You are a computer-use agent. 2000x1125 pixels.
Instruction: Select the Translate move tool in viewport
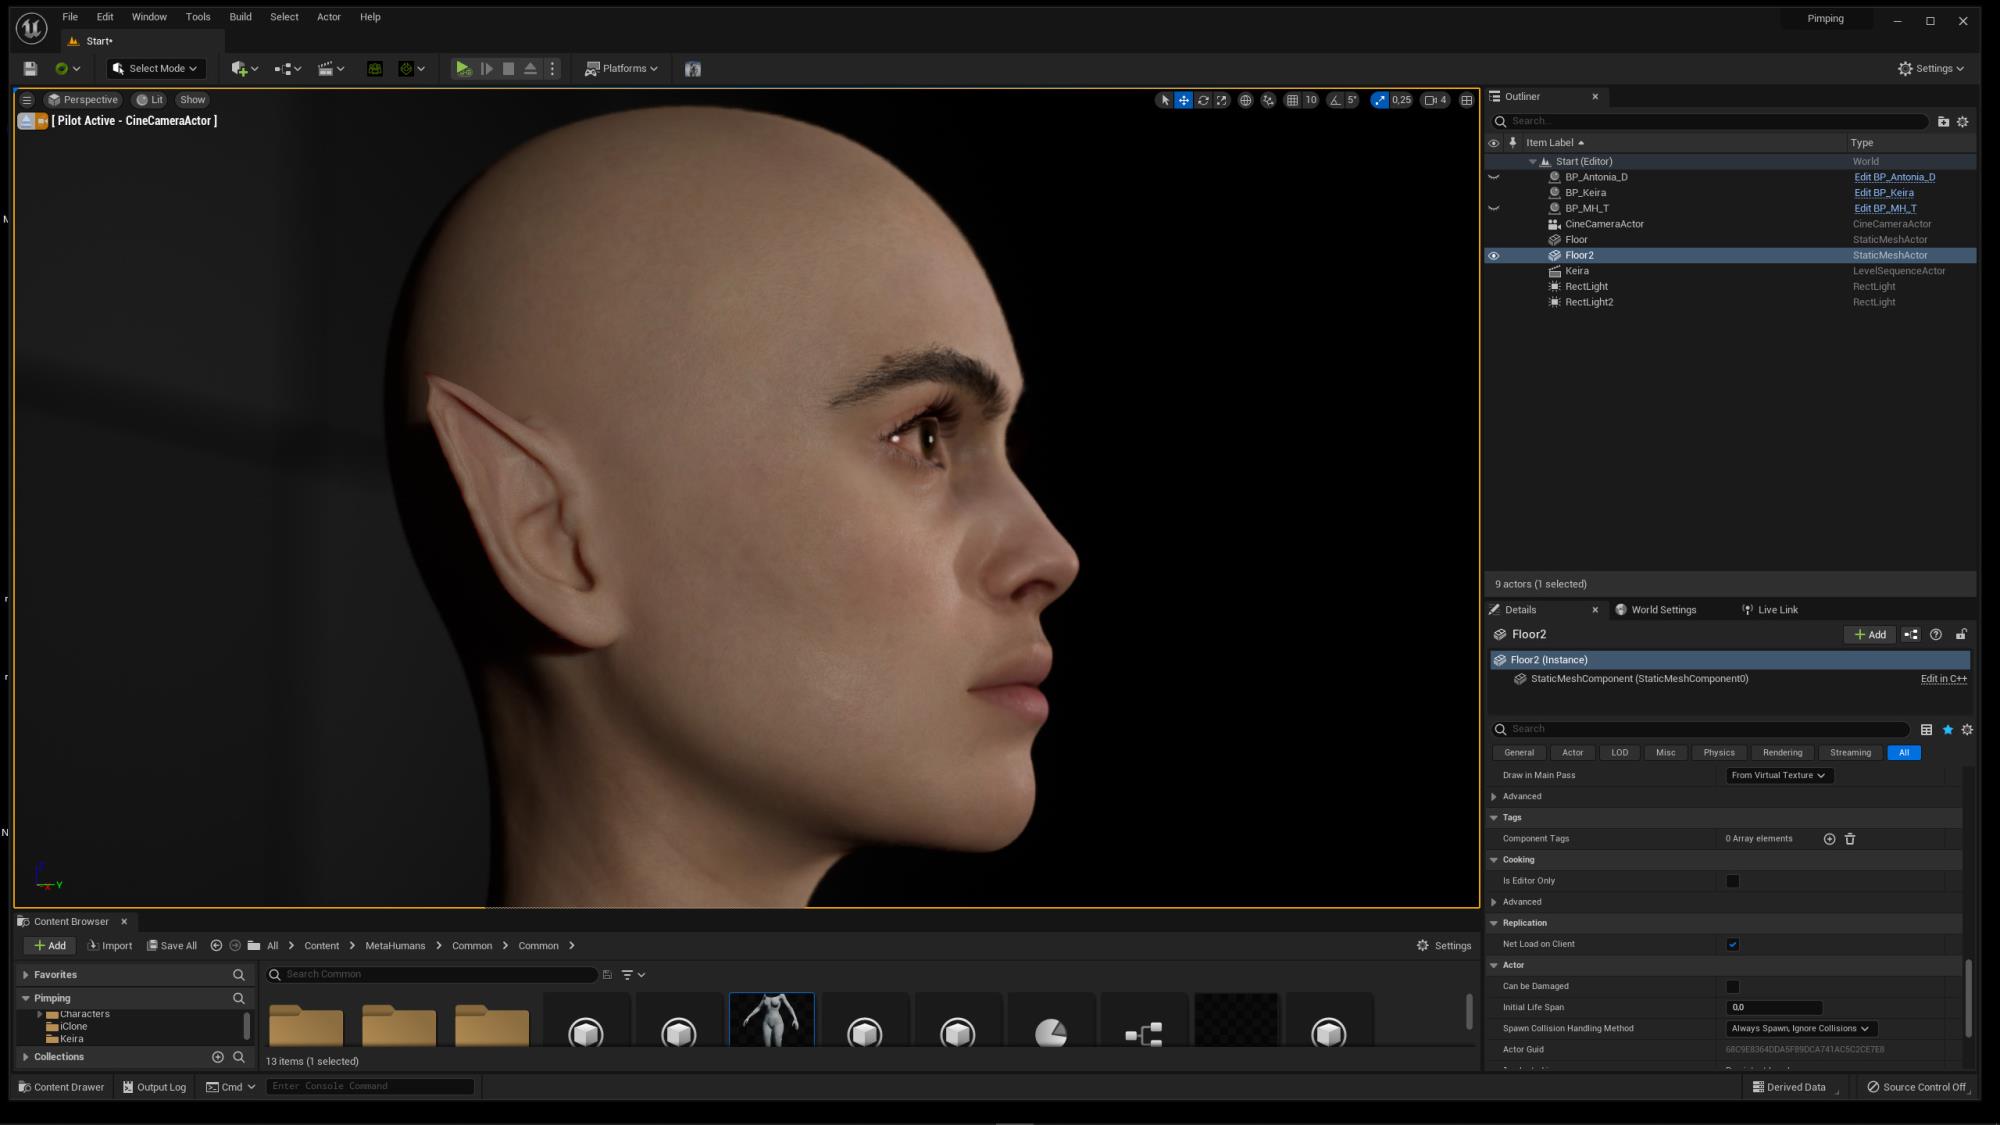coord(1184,100)
